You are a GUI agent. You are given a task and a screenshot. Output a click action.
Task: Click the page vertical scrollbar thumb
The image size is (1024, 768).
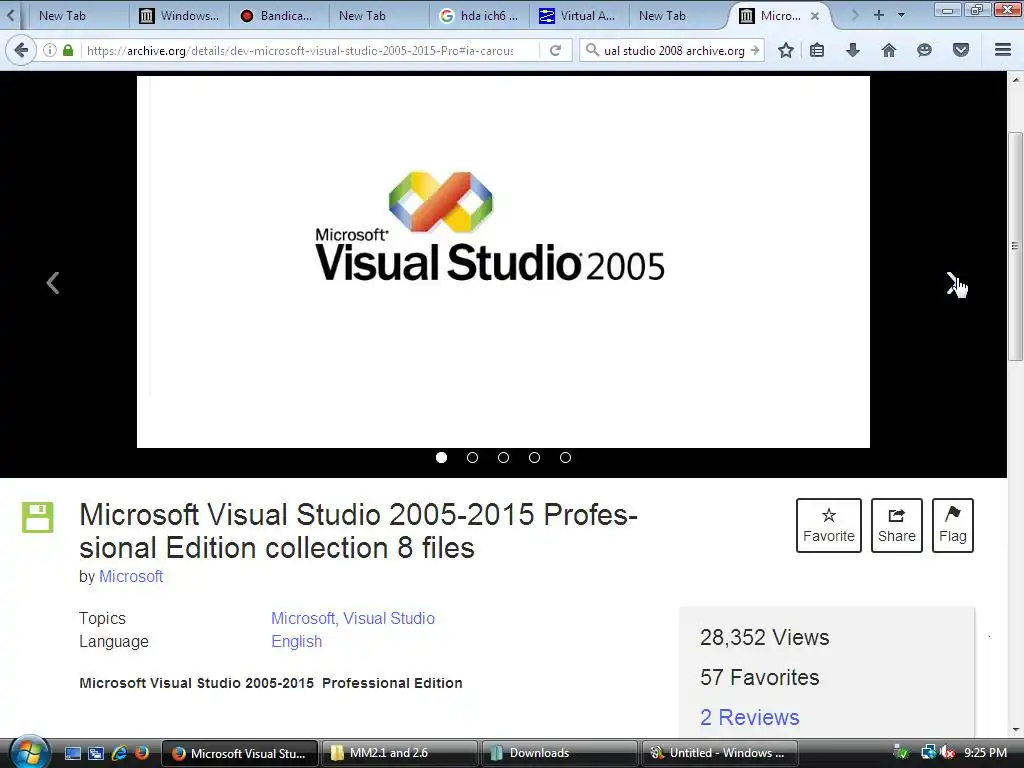[x=1015, y=246]
